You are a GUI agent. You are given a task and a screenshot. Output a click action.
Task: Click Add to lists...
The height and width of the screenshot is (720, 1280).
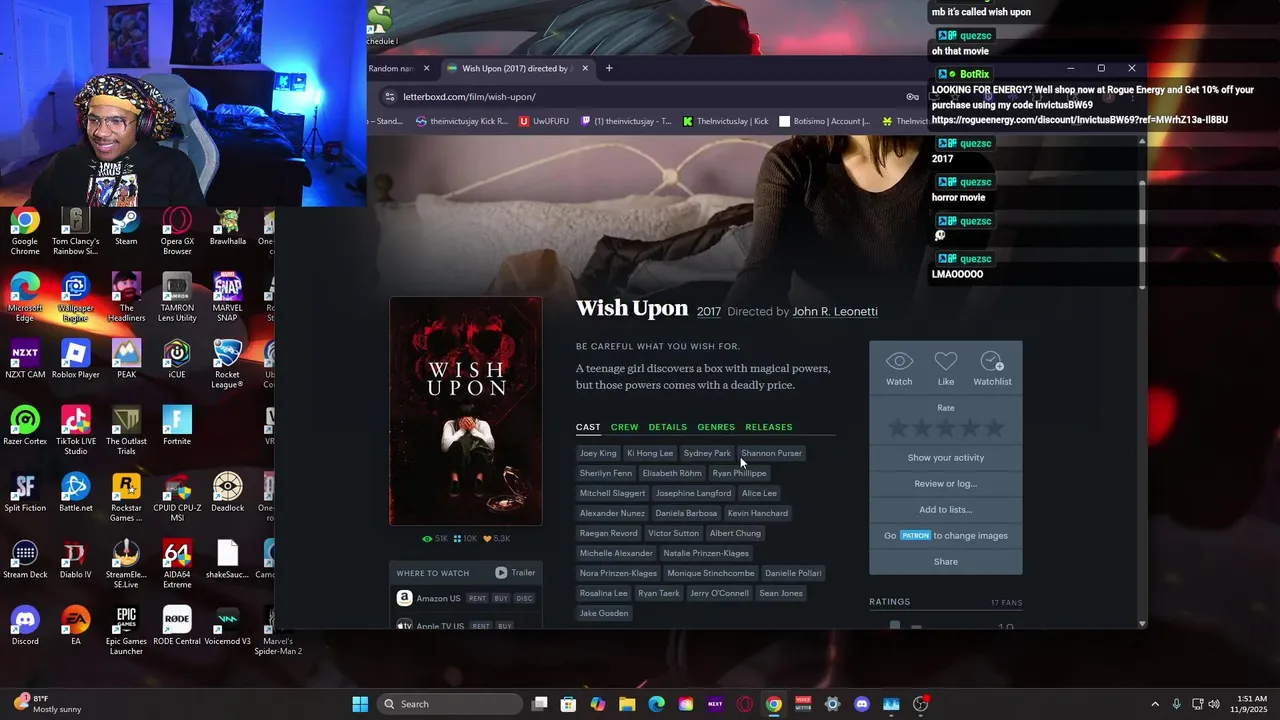point(946,510)
